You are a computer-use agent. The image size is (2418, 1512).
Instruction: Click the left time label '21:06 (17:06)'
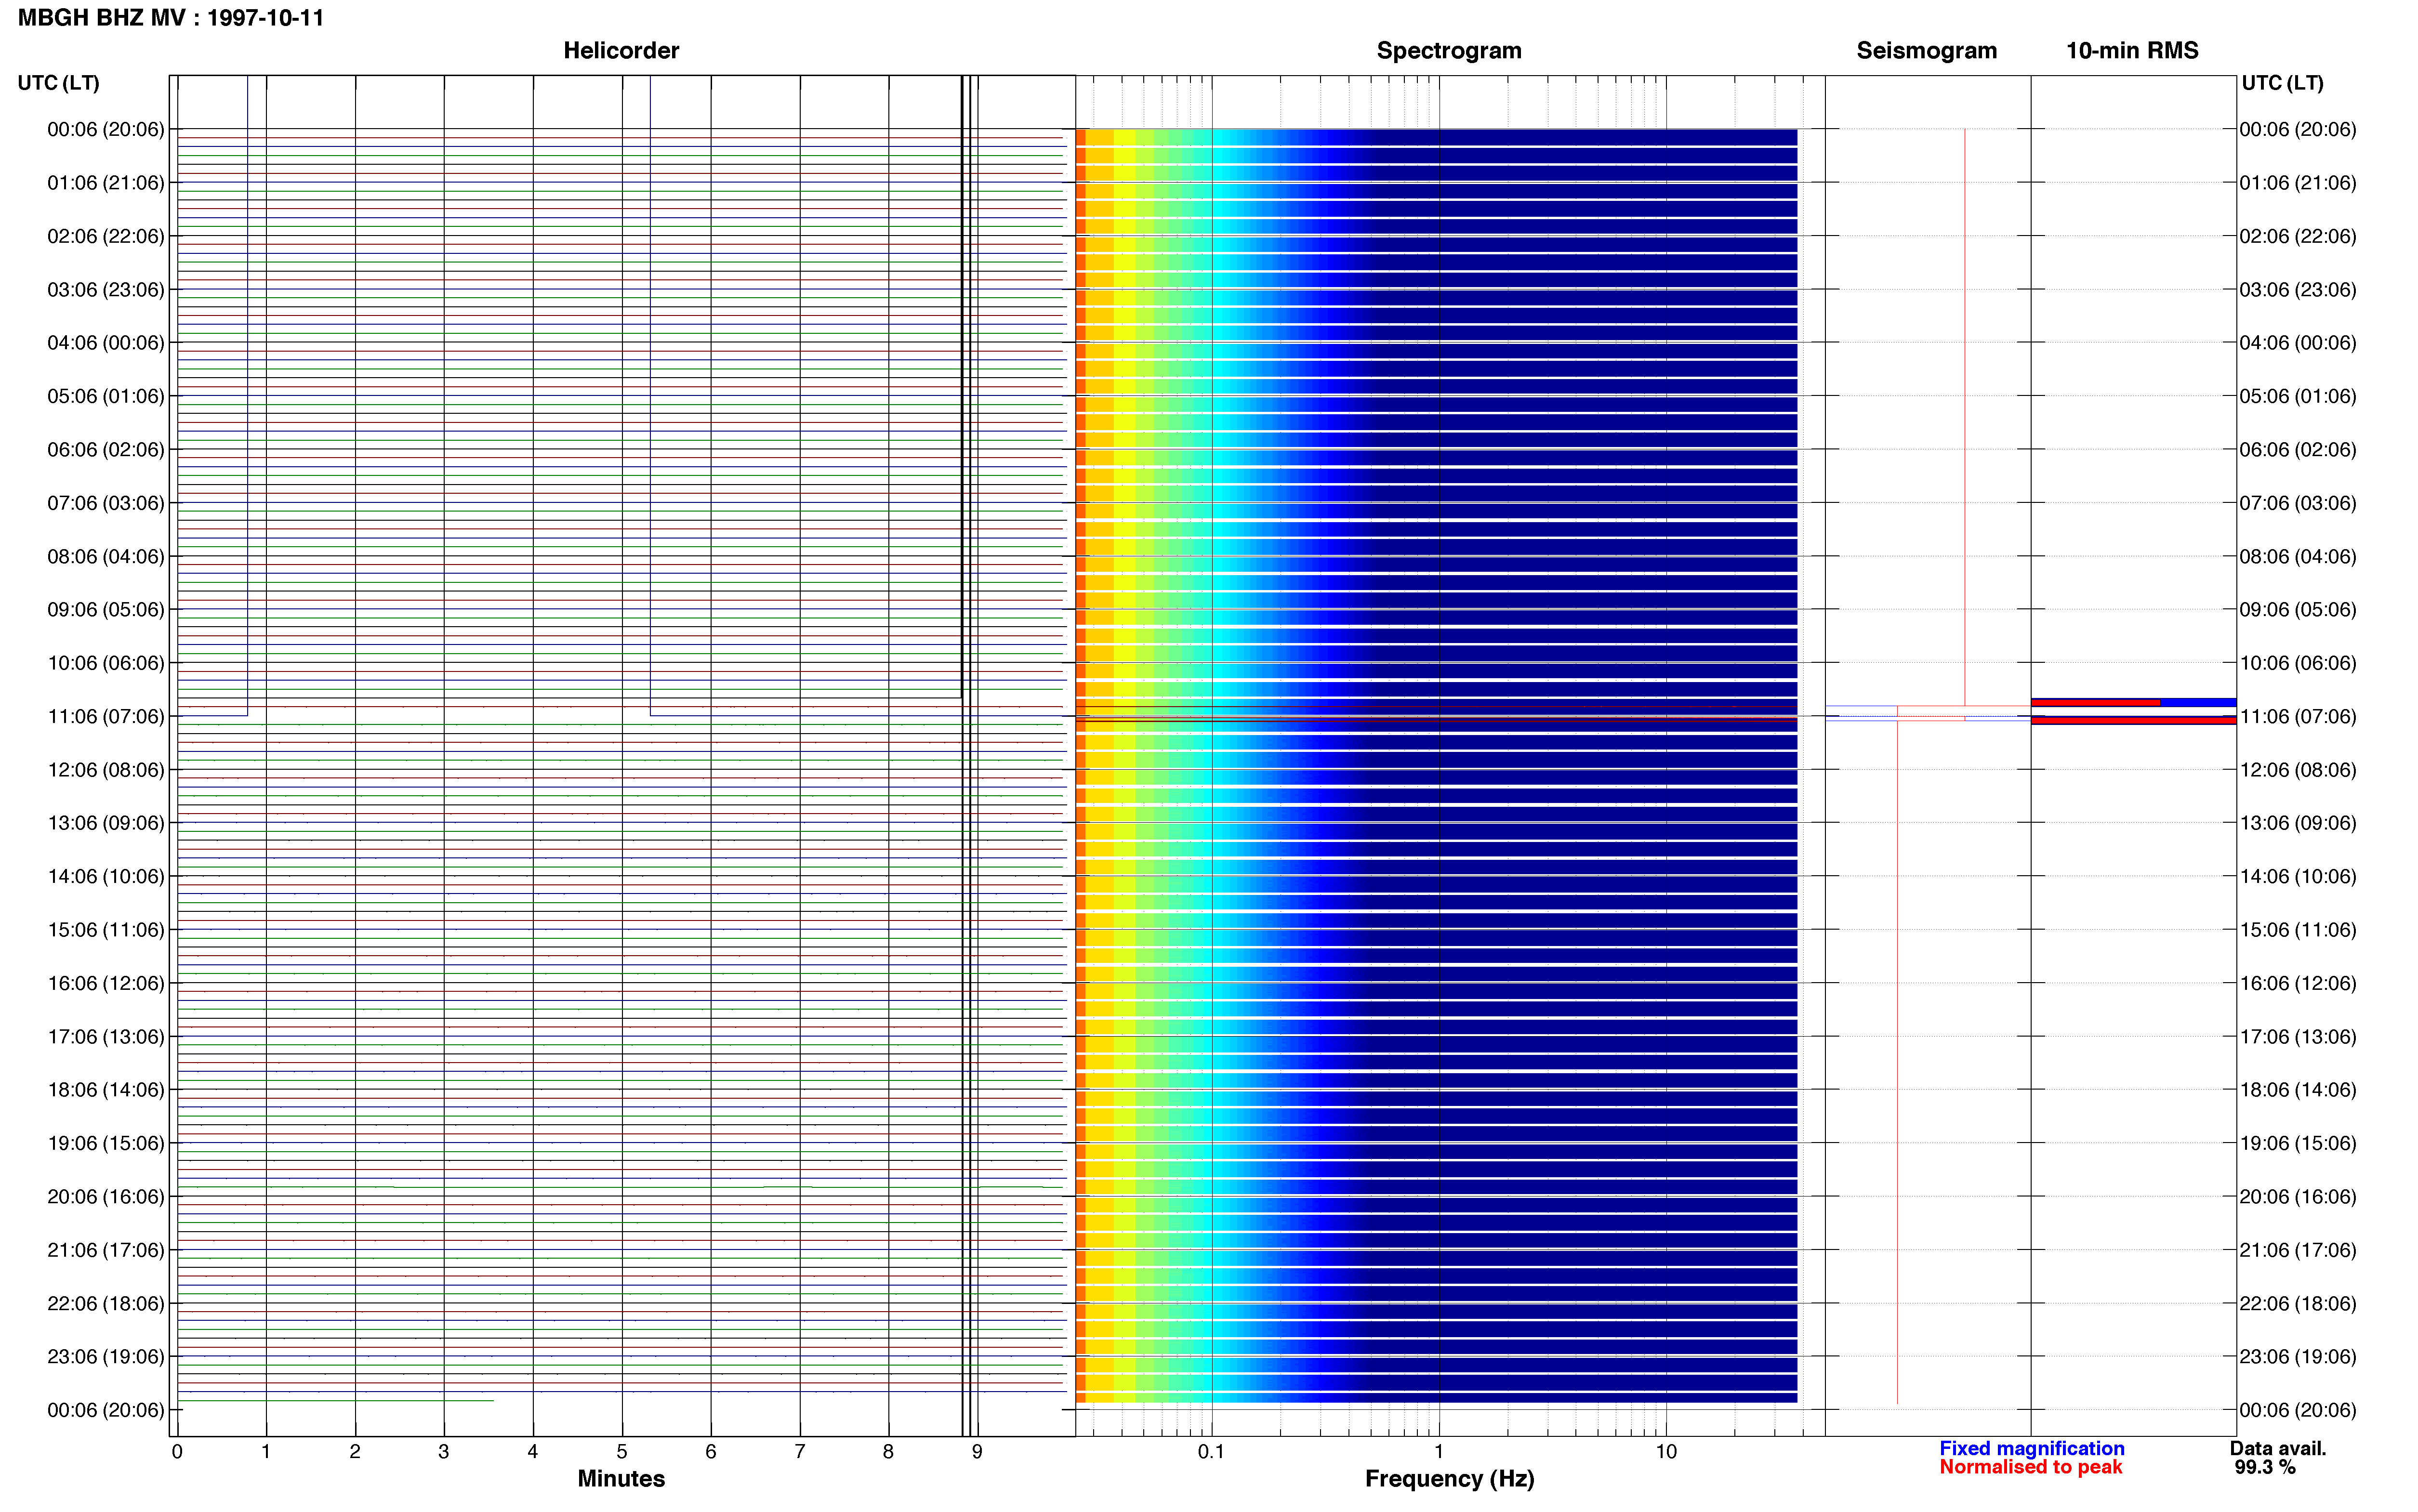pos(106,1250)
